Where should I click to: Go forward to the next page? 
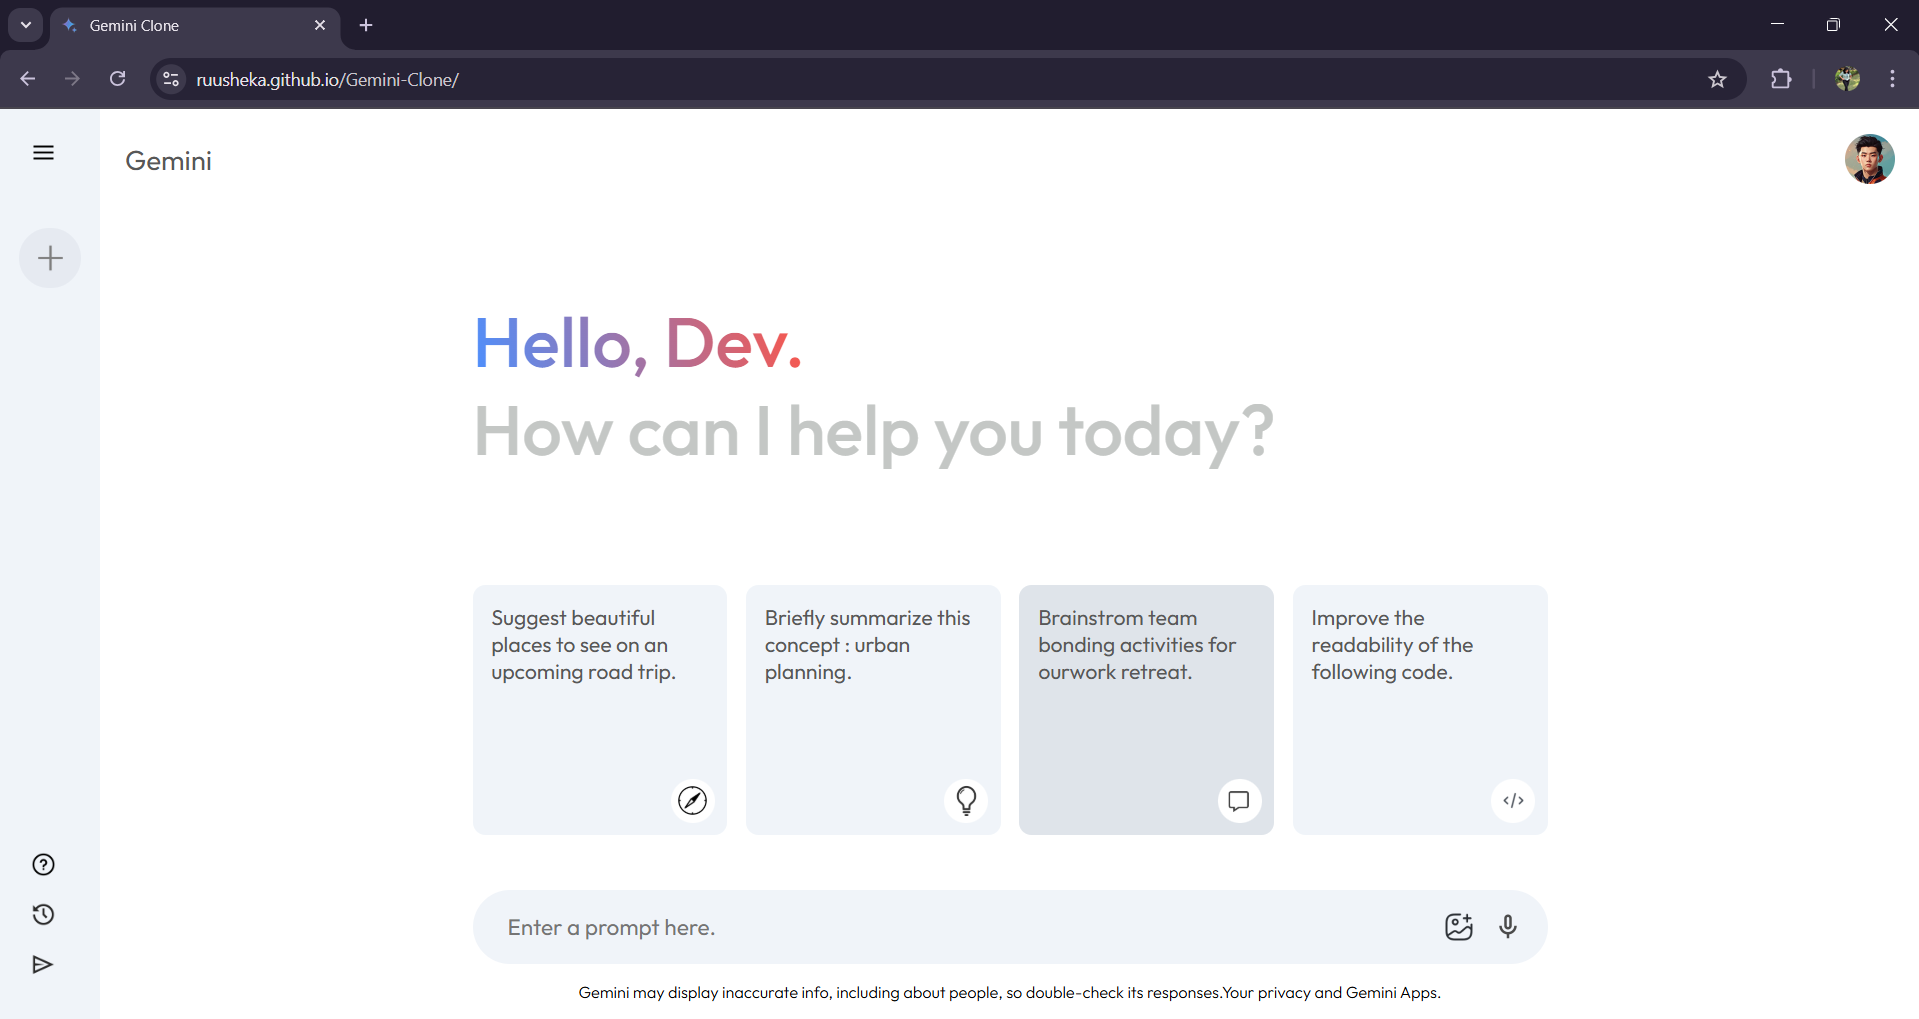(72, 79)
